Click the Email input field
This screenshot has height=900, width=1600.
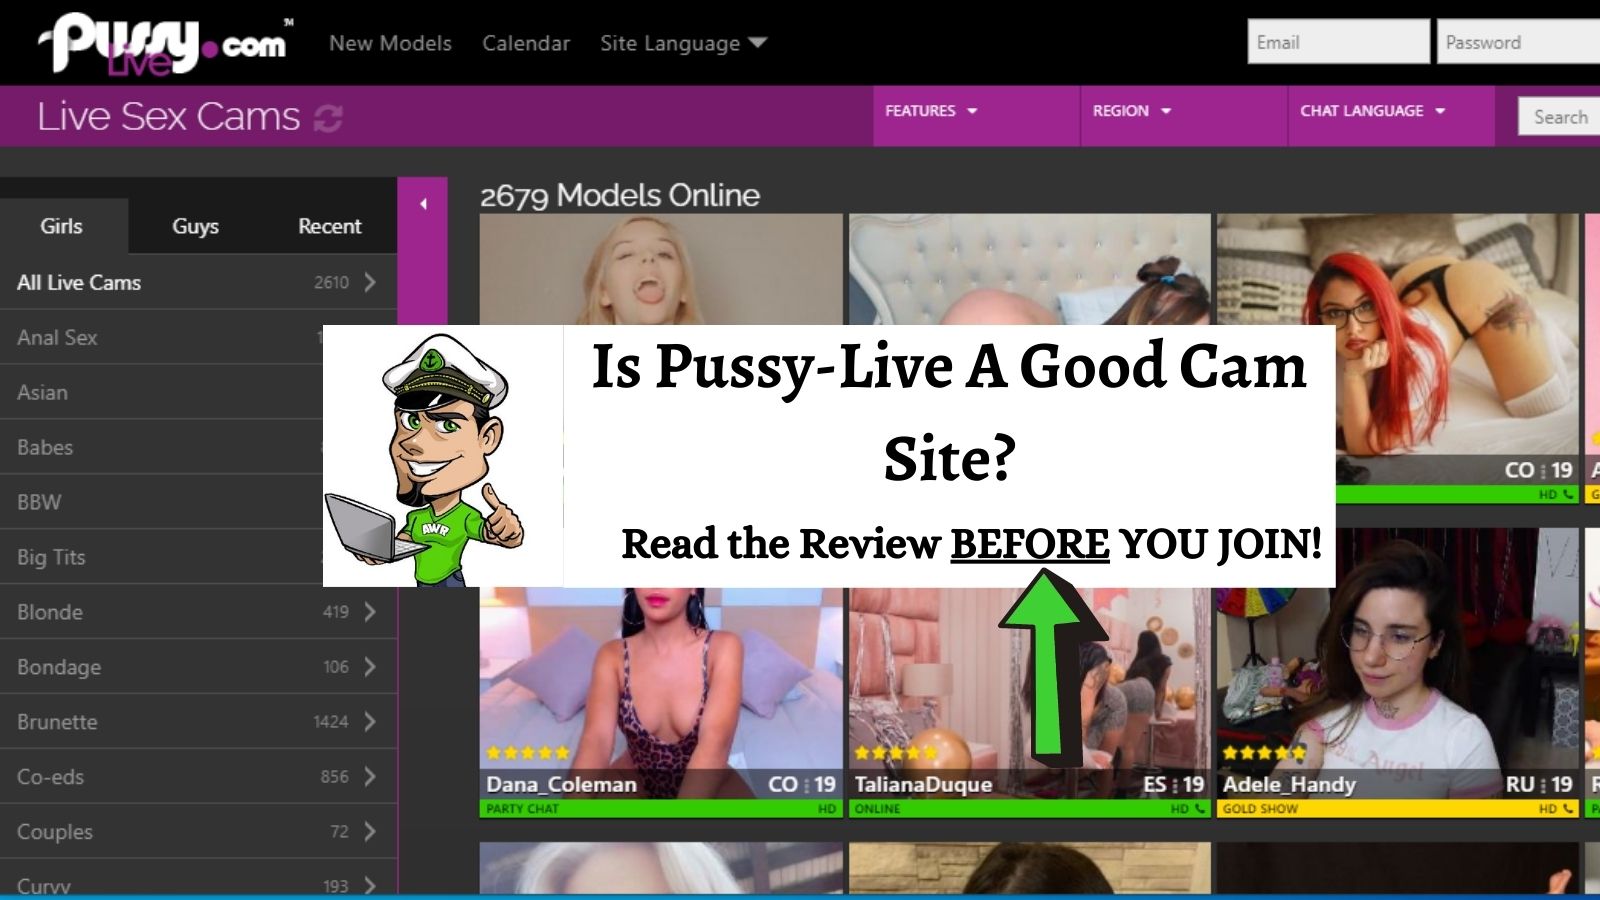[1337, 43]
